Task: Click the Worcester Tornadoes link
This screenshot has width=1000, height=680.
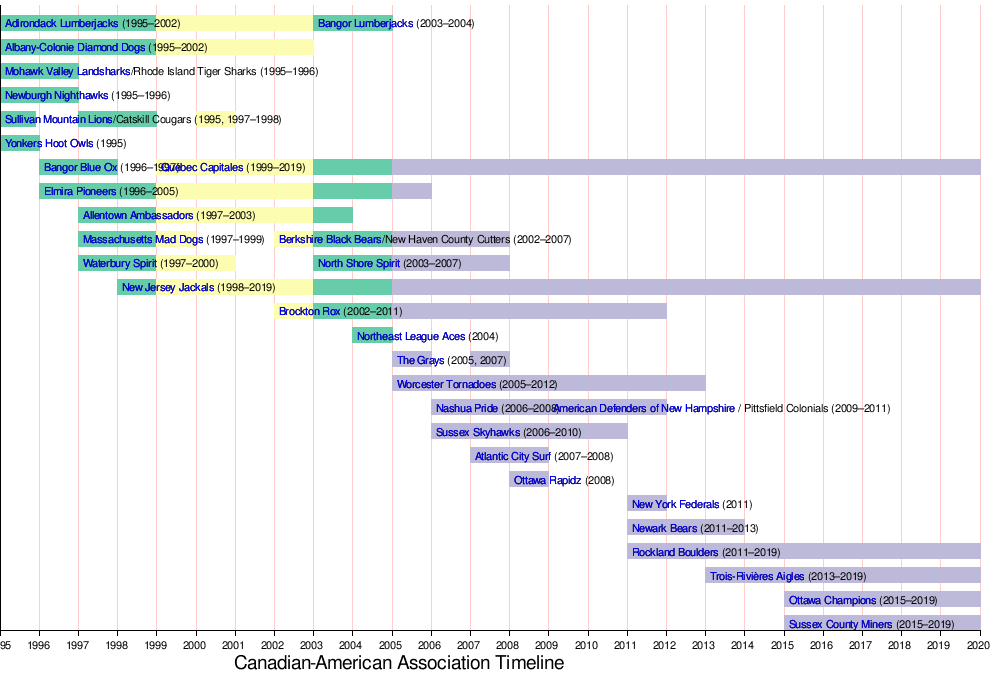Action: (x=446, y=384)
